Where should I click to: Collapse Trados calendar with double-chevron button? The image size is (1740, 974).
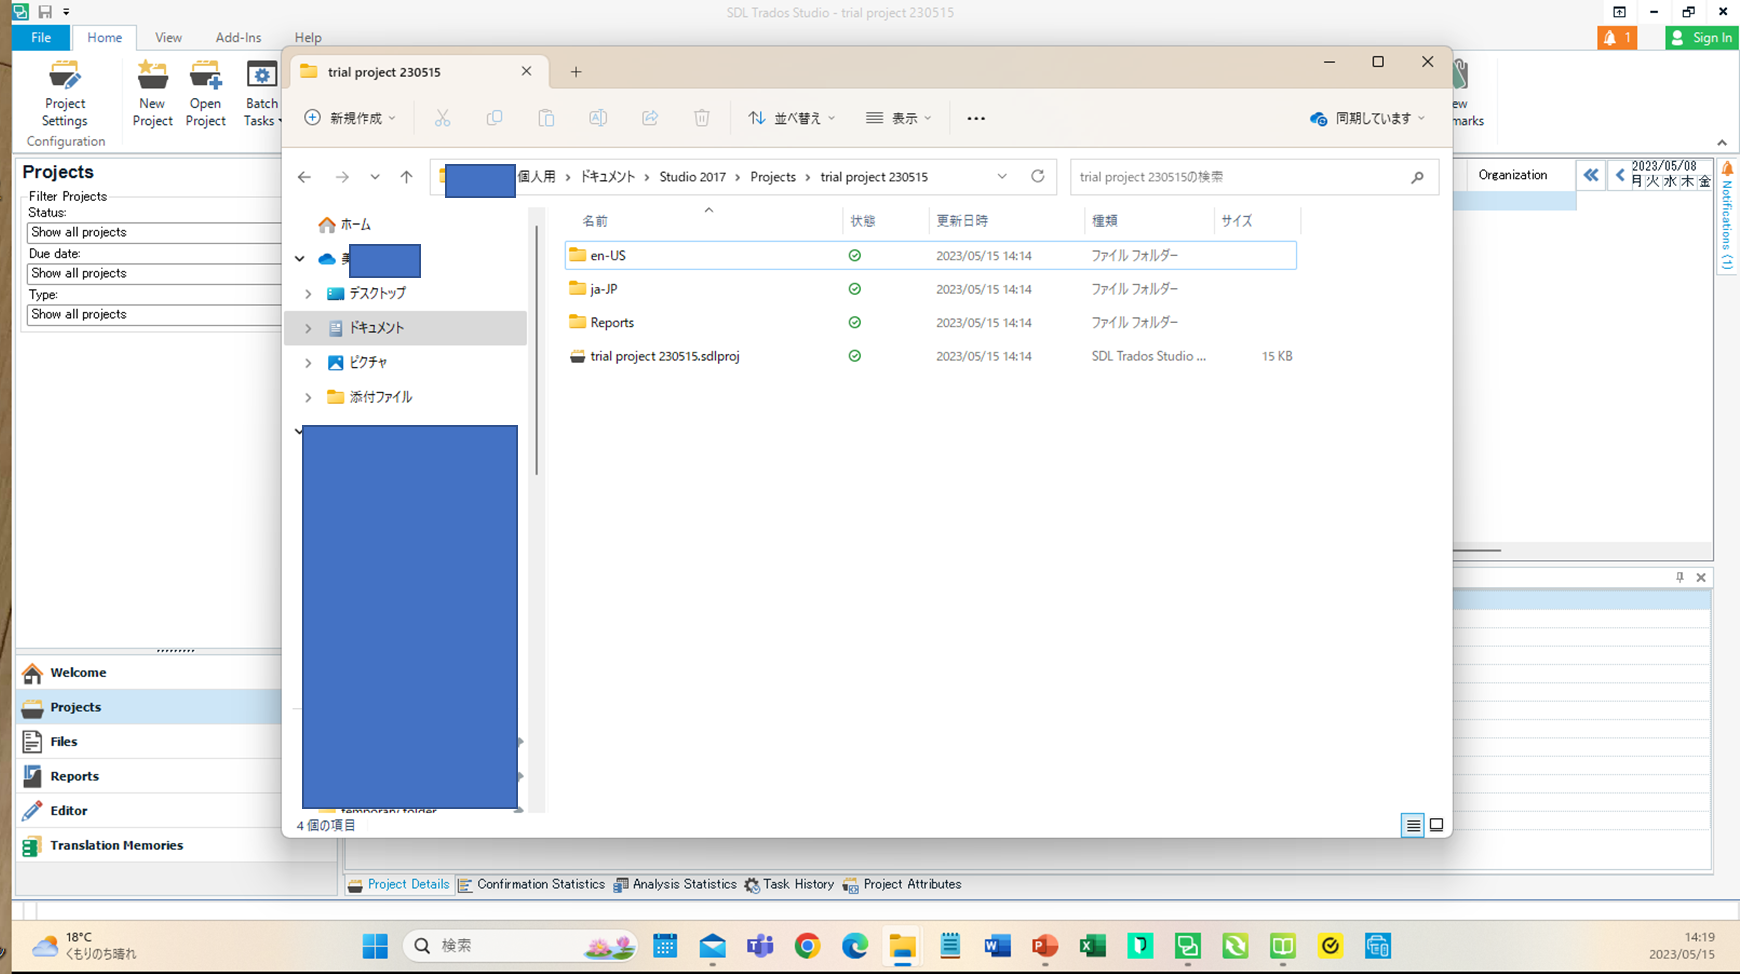click(1591, 175)
